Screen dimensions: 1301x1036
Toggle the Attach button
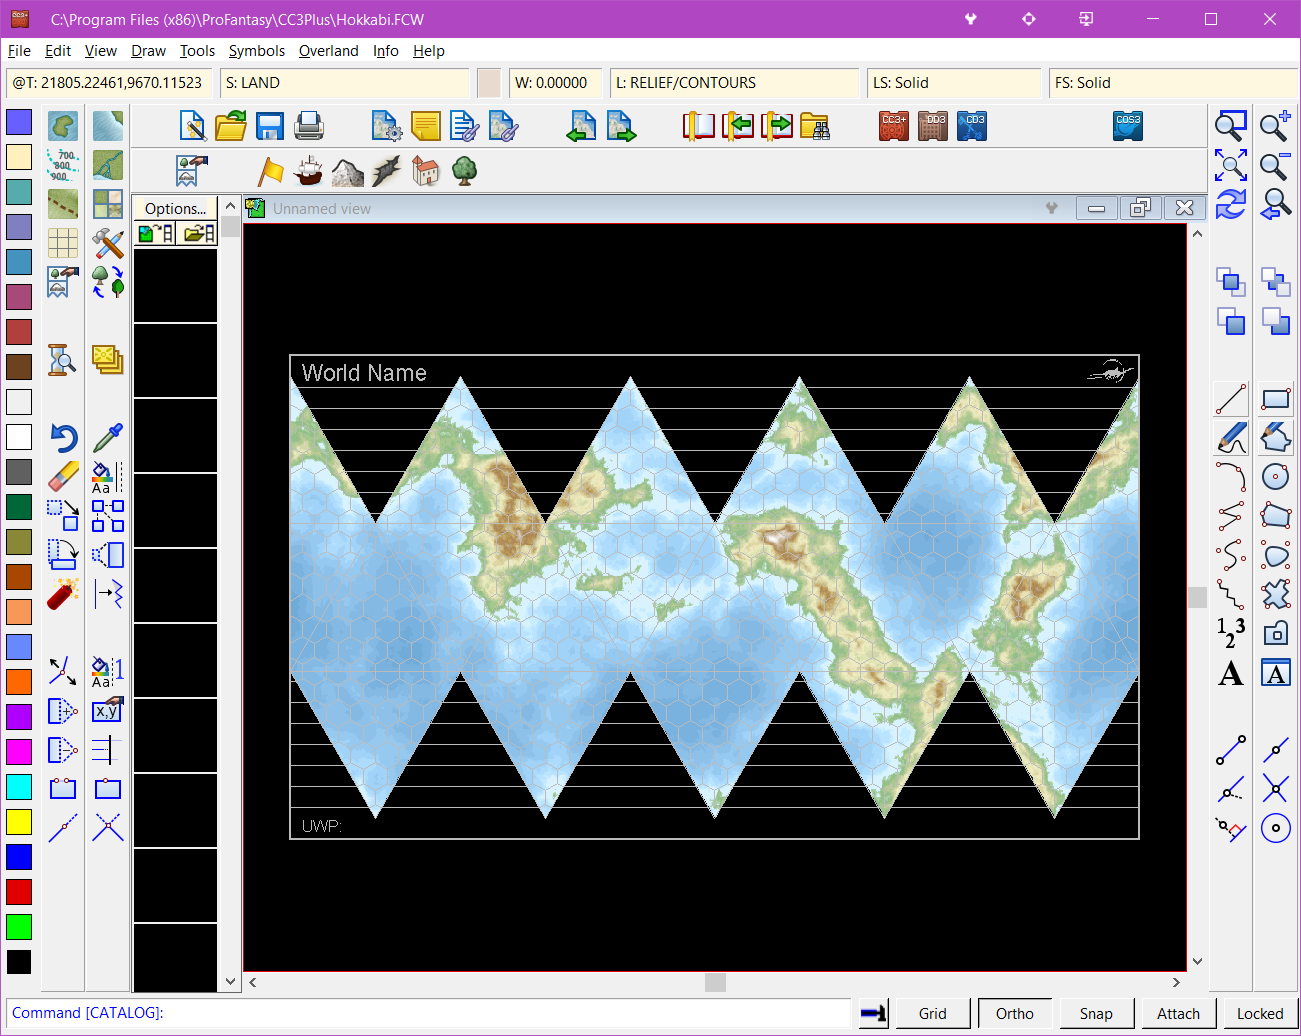(1179, 1013)
